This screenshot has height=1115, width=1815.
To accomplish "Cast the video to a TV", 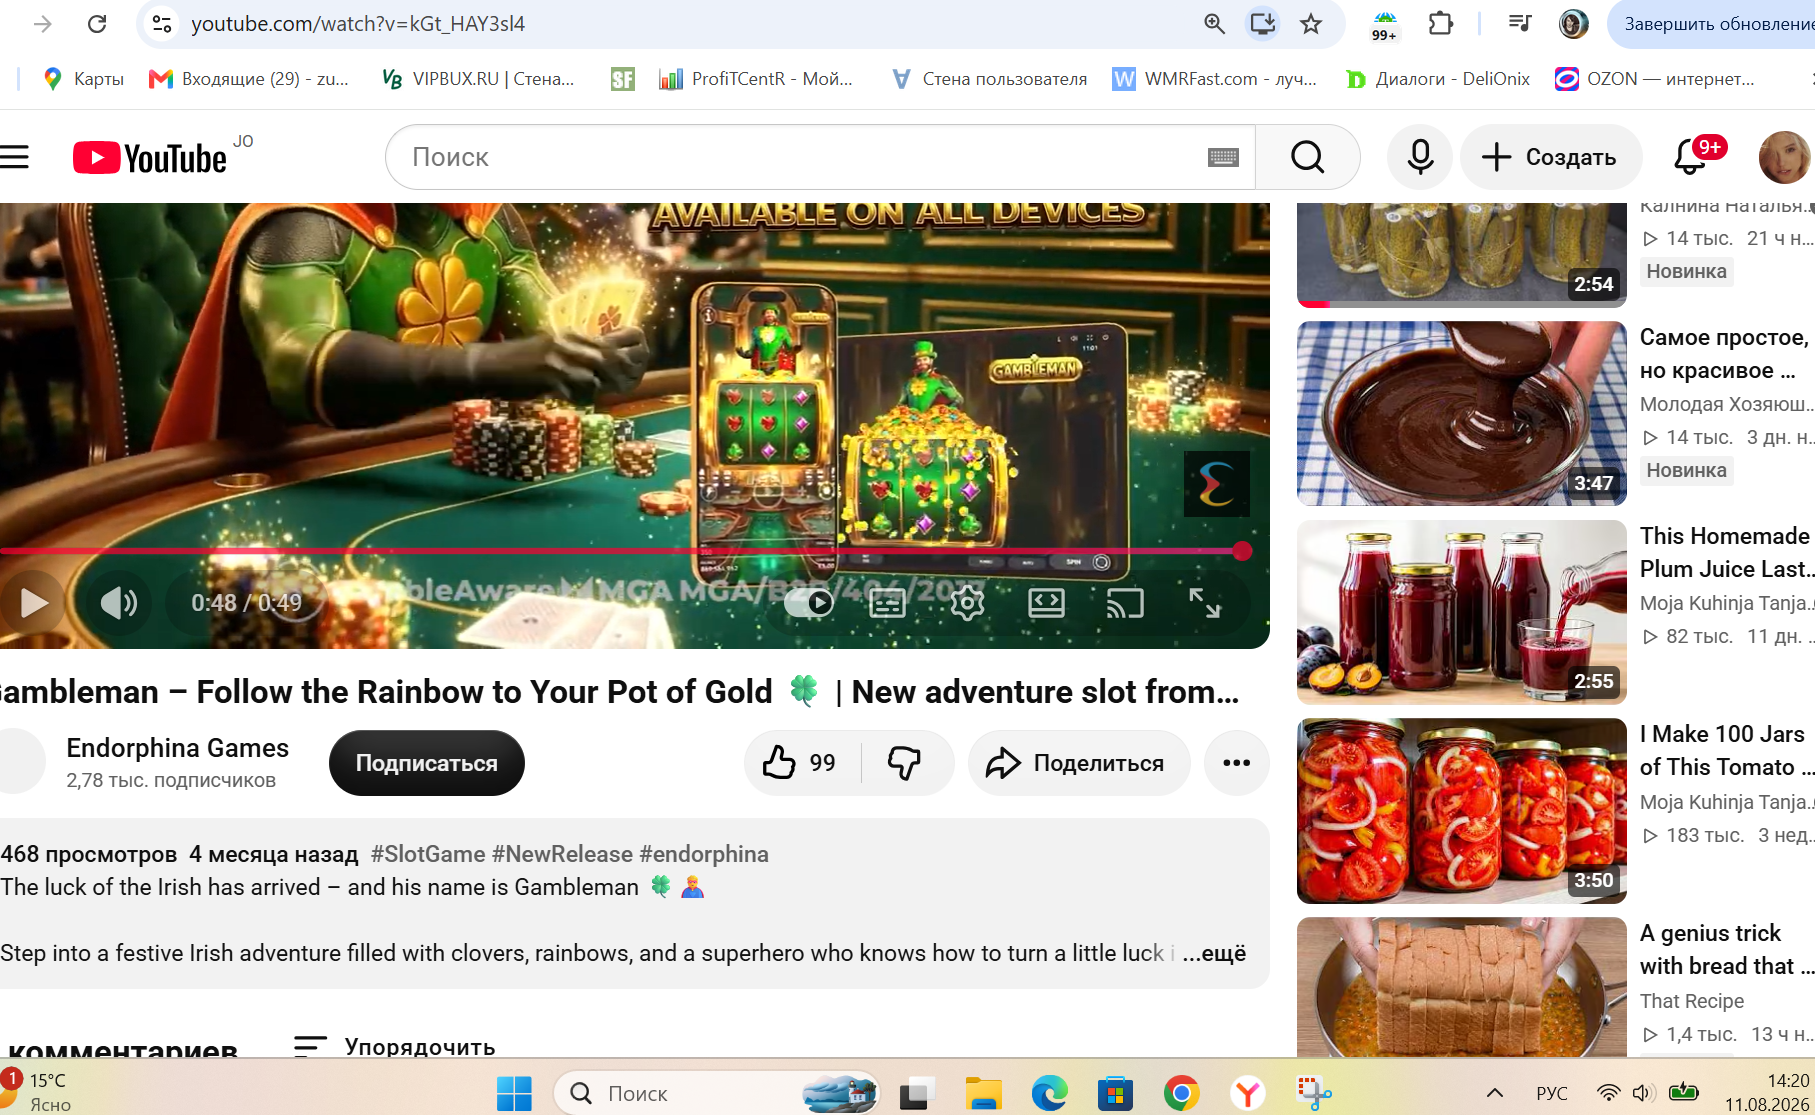I will [1125, 602].
